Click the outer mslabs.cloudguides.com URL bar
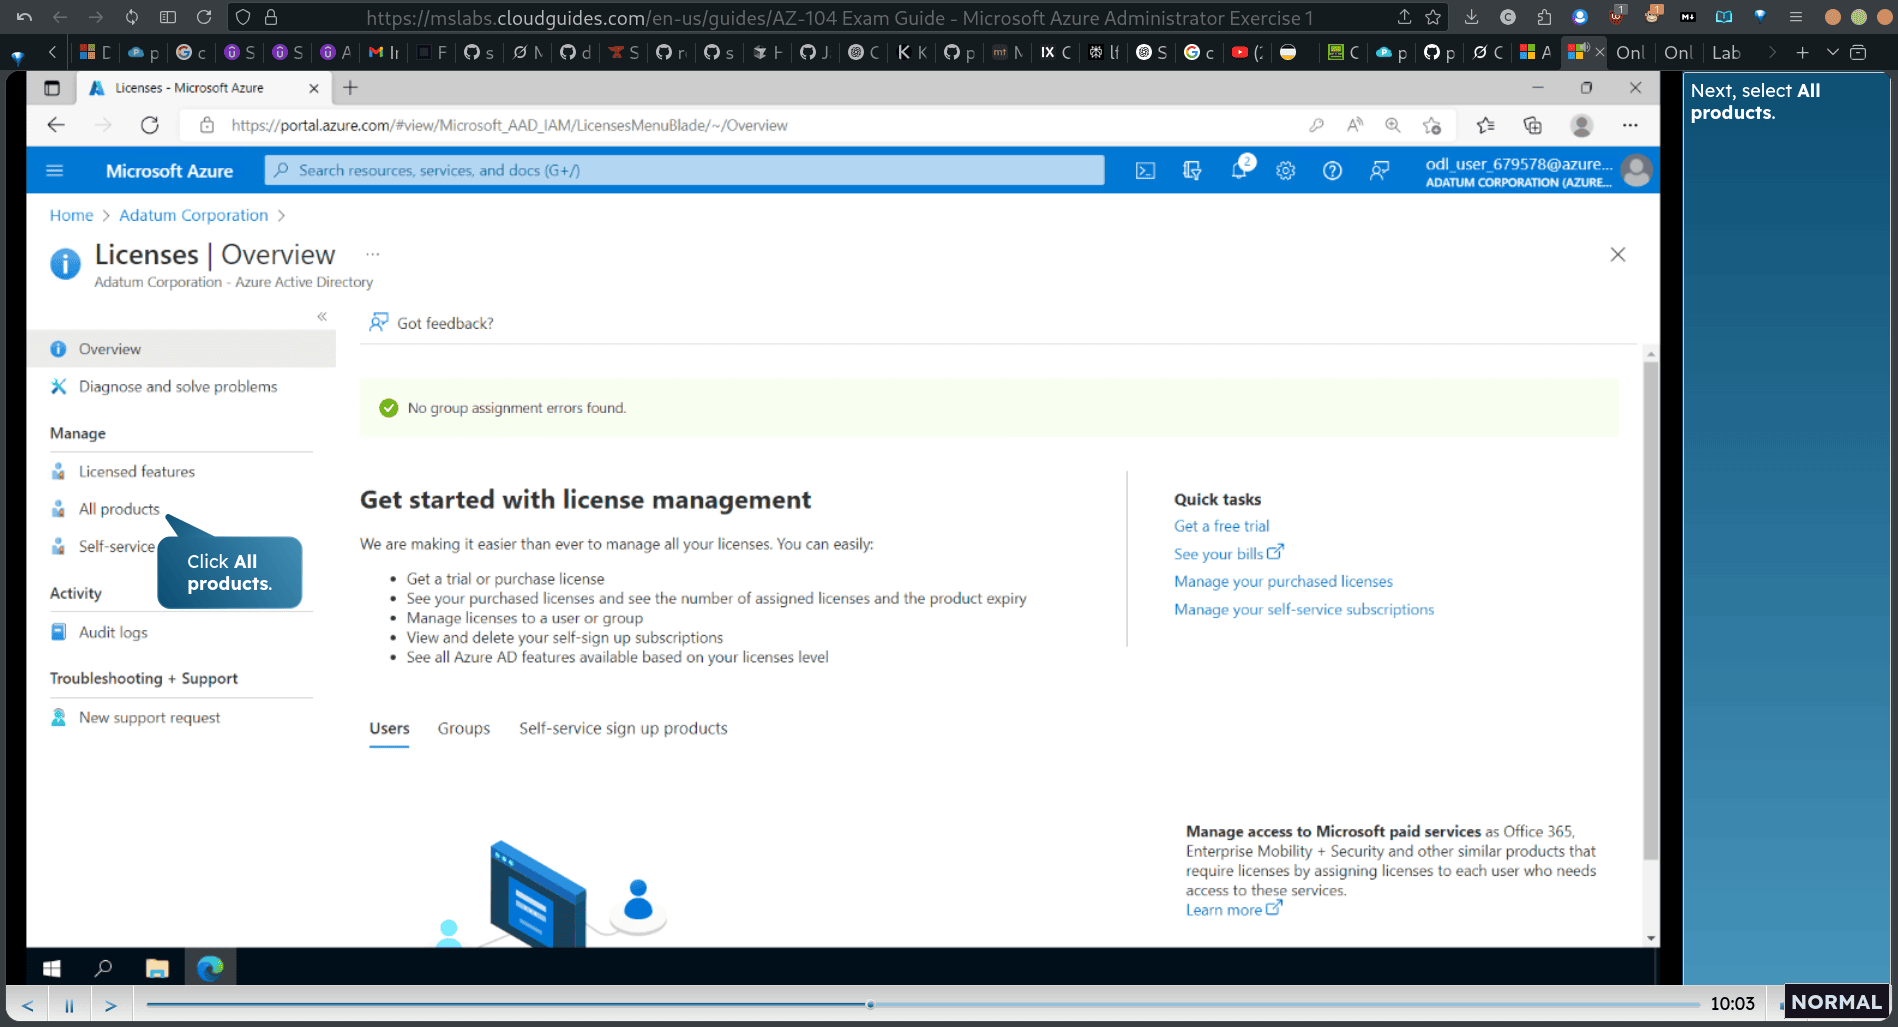 coord(840,18)
